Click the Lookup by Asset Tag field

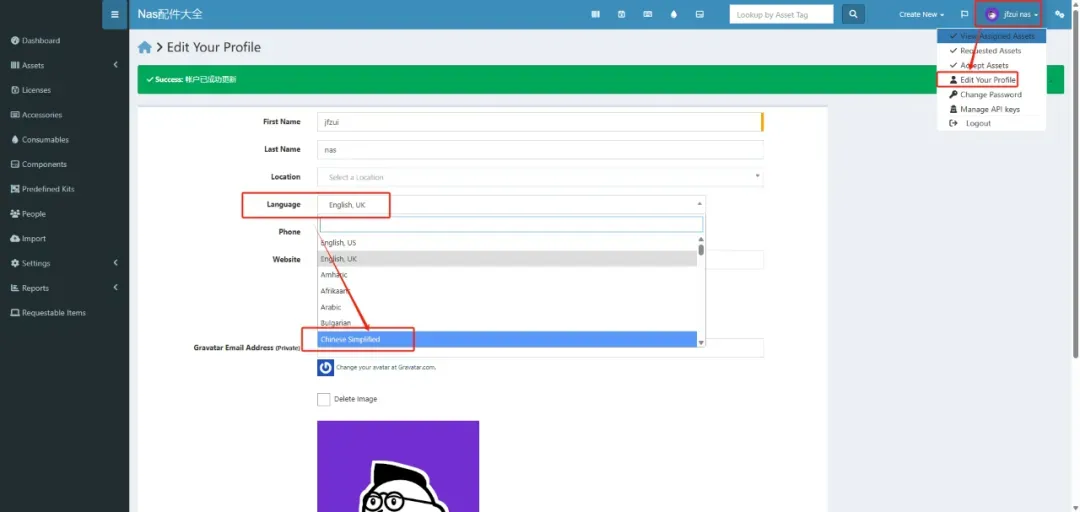point(781,14)
